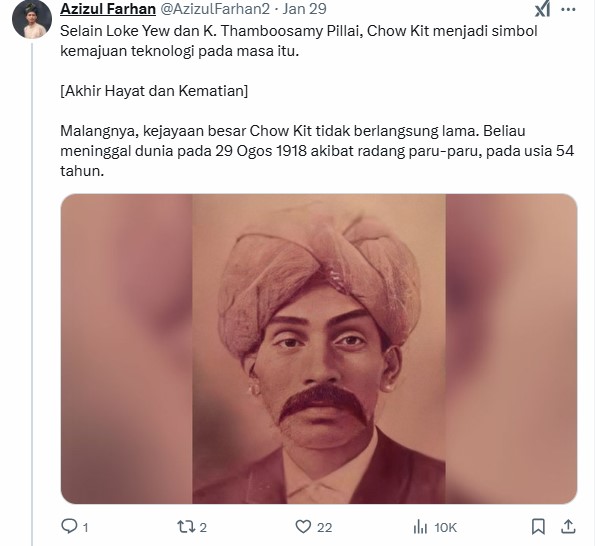Click the Jan 29 timestamp

304,9
